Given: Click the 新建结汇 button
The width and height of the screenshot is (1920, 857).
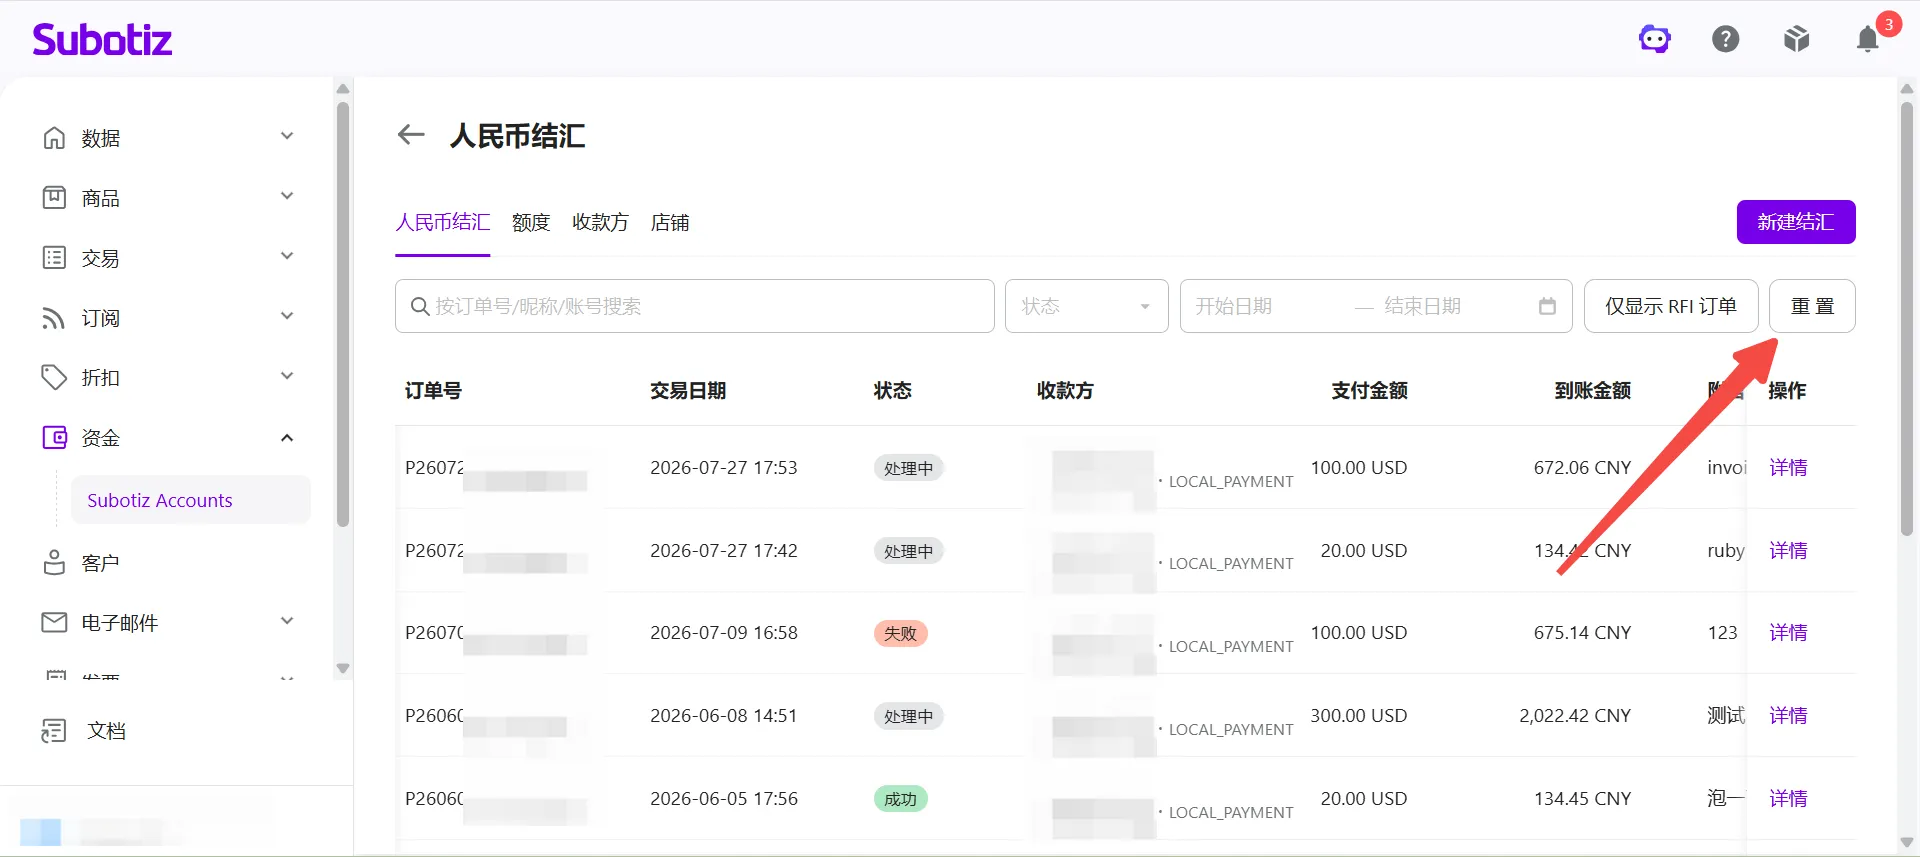Looking at the screenshot, I should tap(1796, 222).
